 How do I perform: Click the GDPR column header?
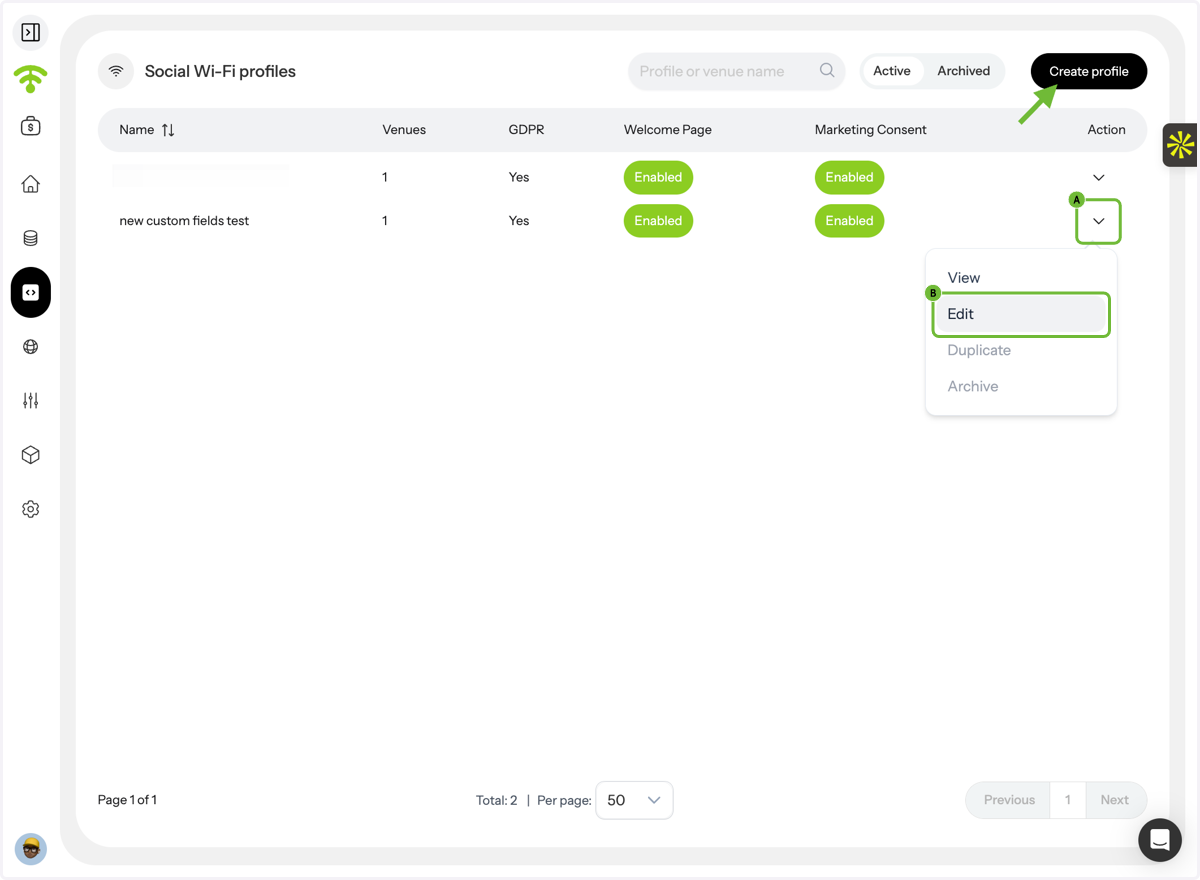(x=526, y=130)
